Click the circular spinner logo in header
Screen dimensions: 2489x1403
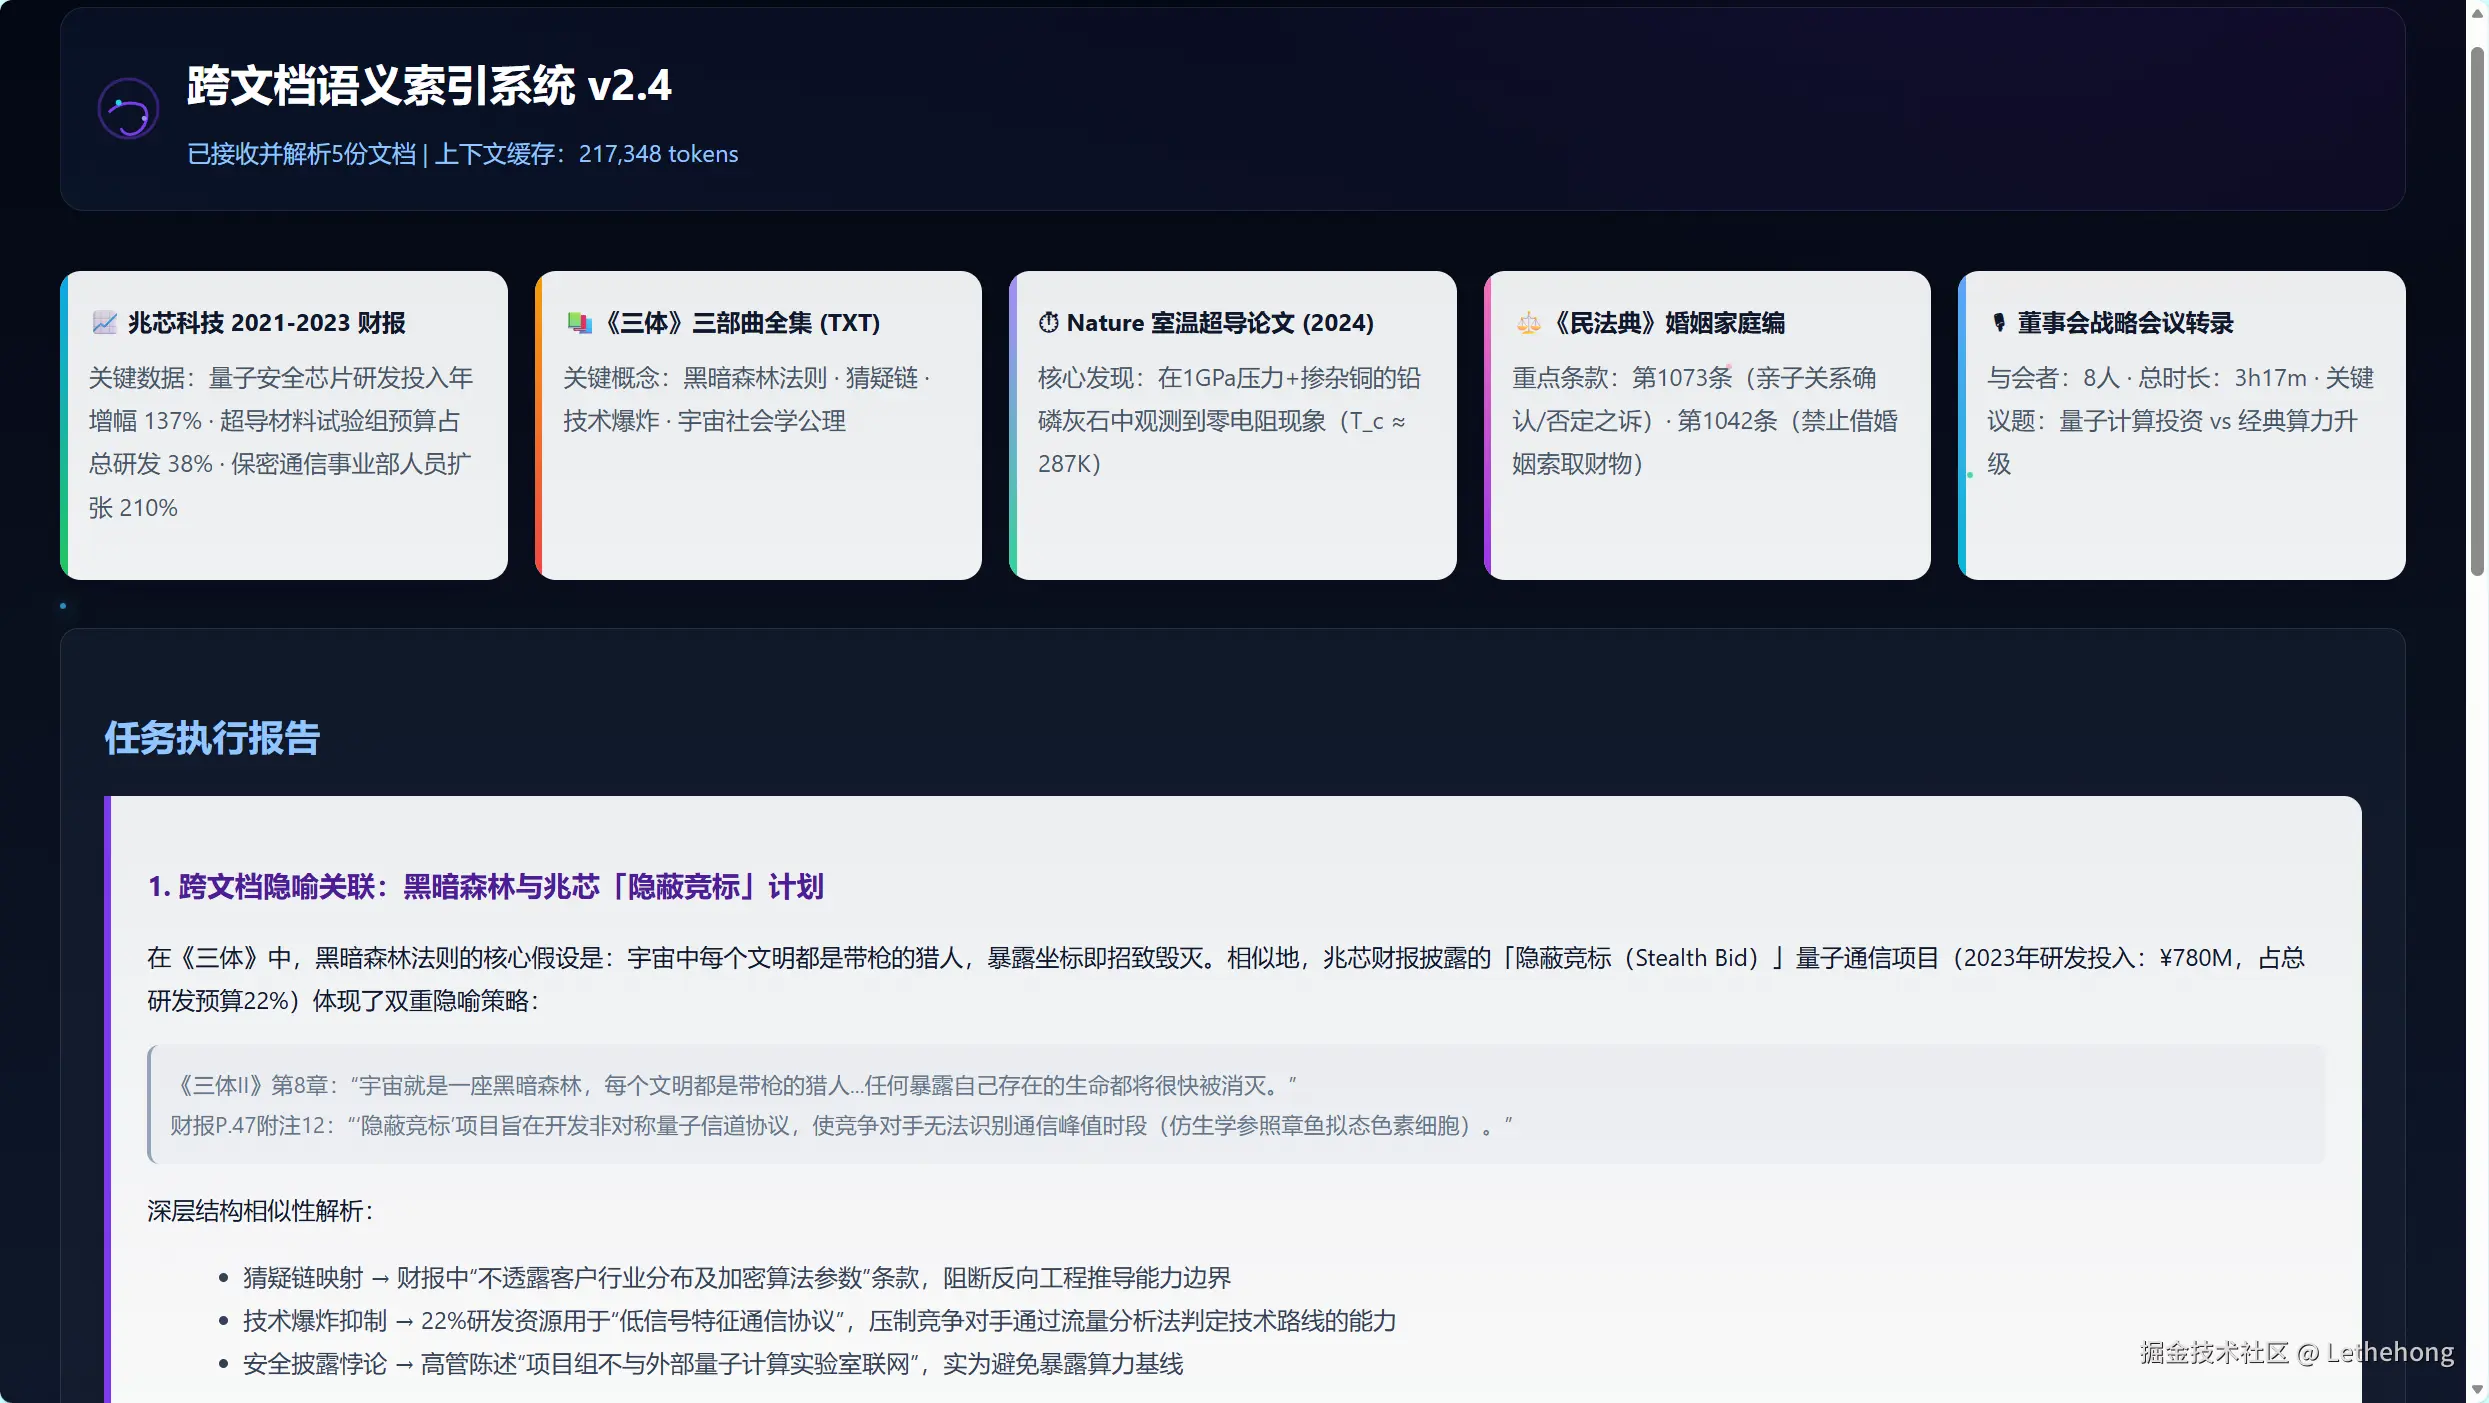point(128,109)
